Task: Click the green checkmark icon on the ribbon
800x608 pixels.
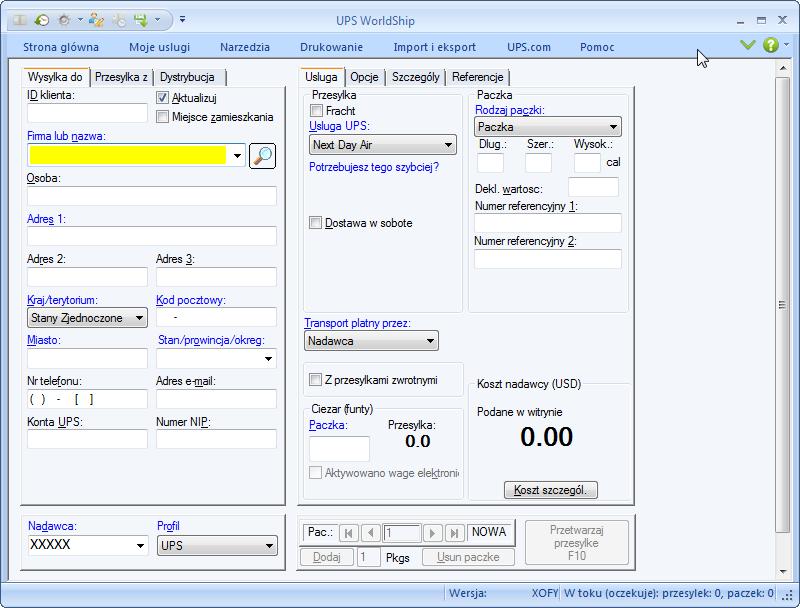Action: click(x=747, y=45)
